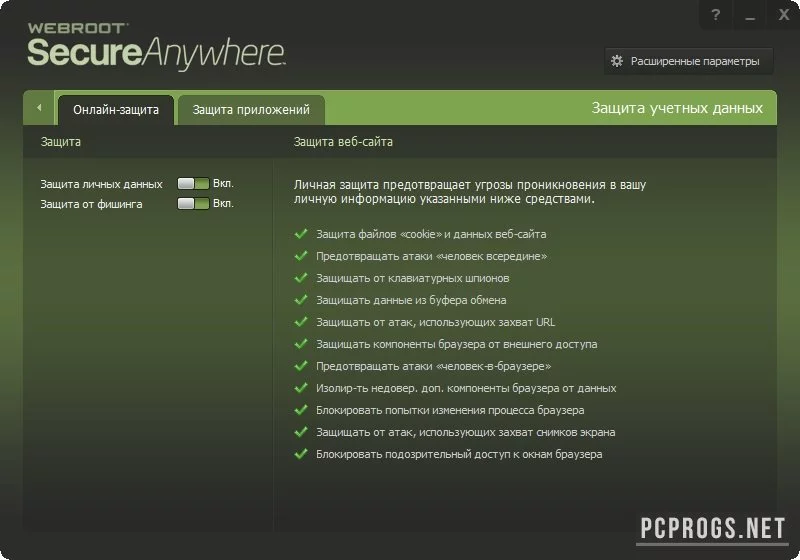Toggle the Защита от фишинга switch
Viewport: 800px width, 560px height.
click(x=193, y=203)
